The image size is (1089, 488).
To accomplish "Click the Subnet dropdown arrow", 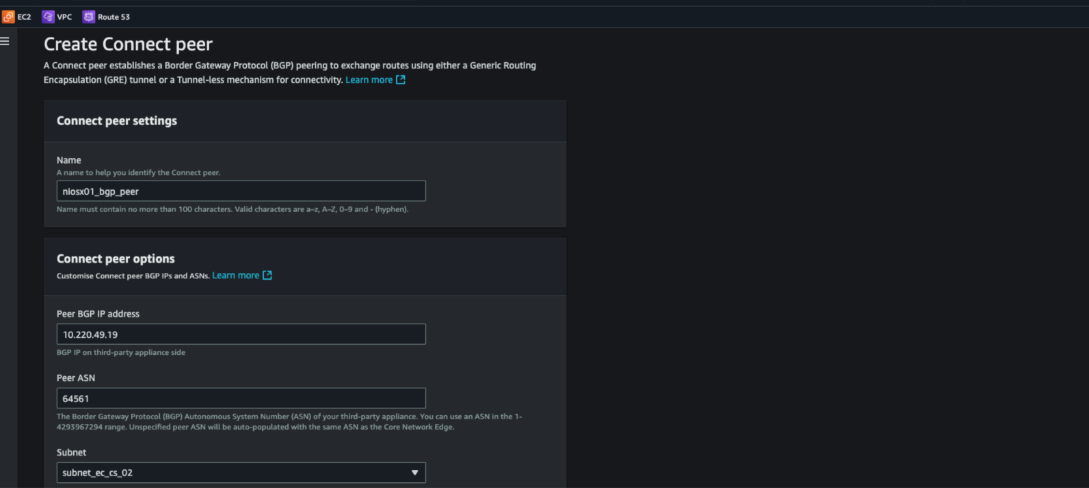I will (415, 473).
